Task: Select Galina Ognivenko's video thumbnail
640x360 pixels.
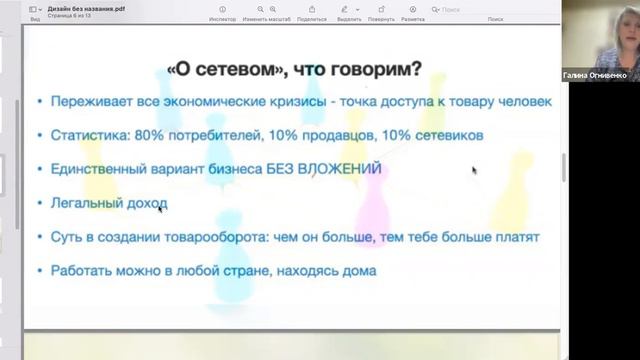Action: click(601, 41)
